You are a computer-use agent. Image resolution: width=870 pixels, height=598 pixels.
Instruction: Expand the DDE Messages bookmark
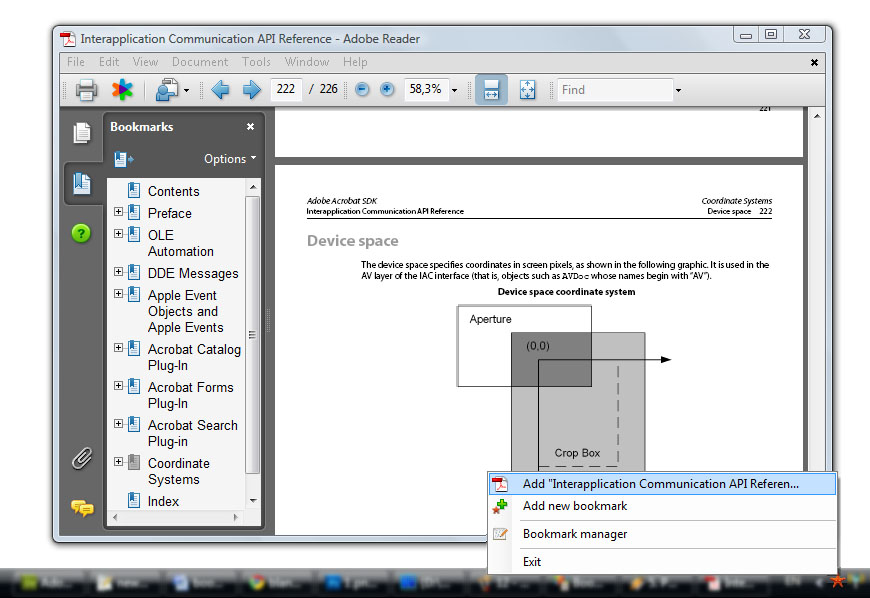point(118,271)
